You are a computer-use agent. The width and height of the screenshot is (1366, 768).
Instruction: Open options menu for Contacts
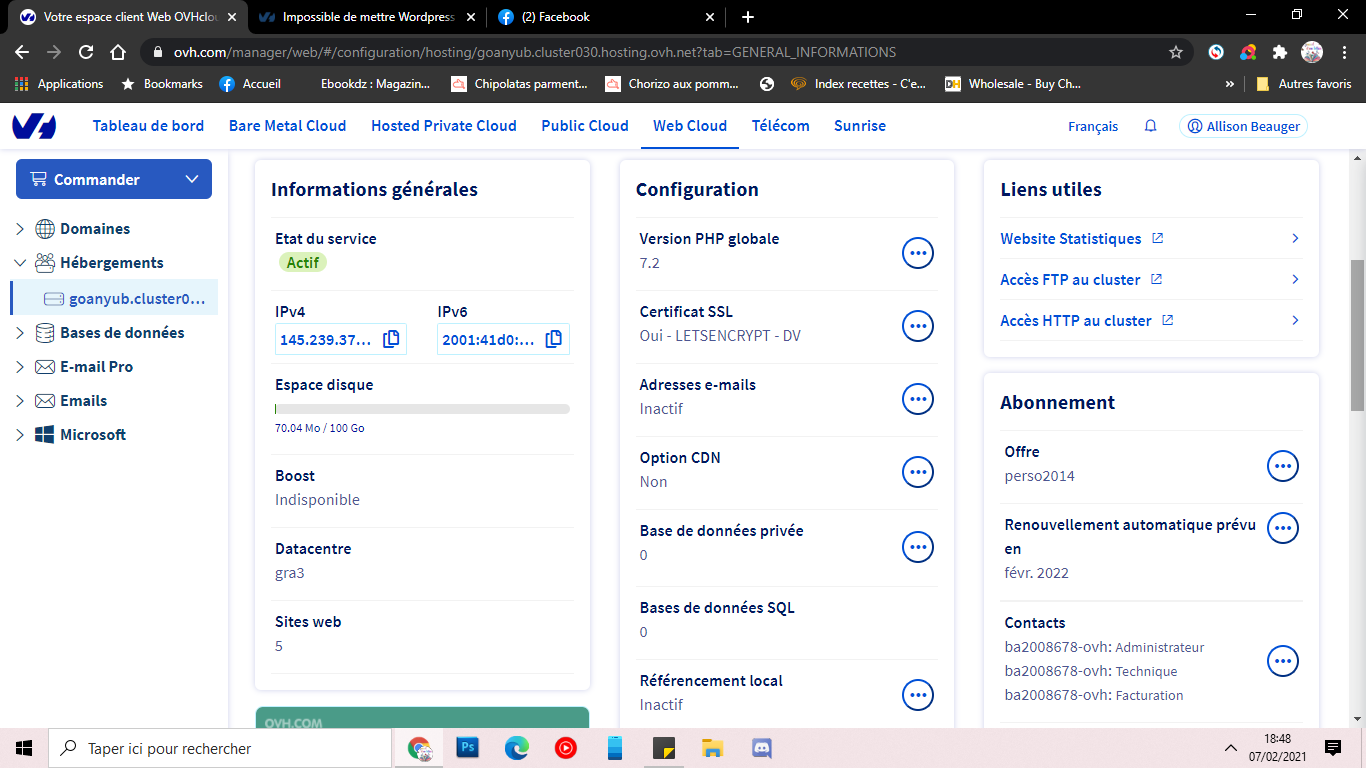coord(1283,661)
